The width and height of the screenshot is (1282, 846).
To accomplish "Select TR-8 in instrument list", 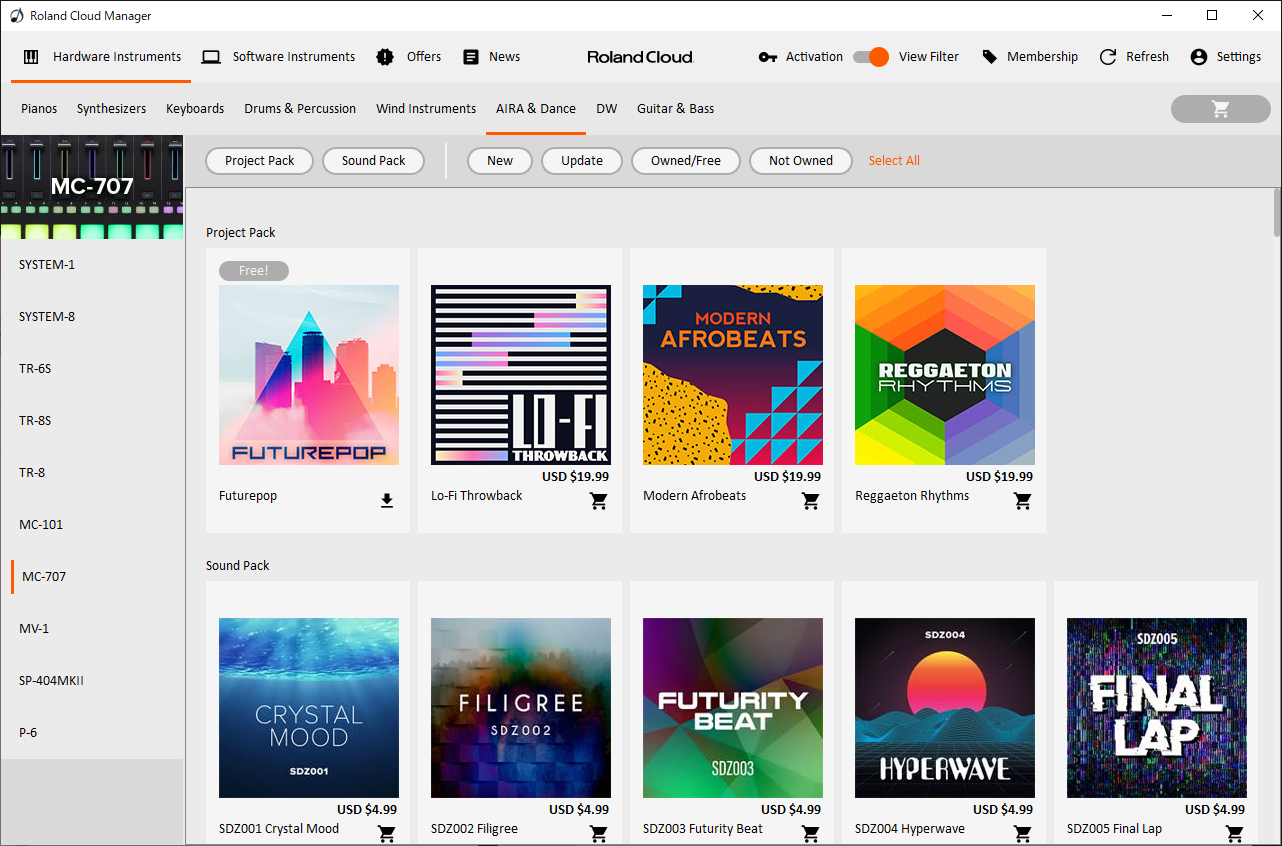I will point(92,473).
